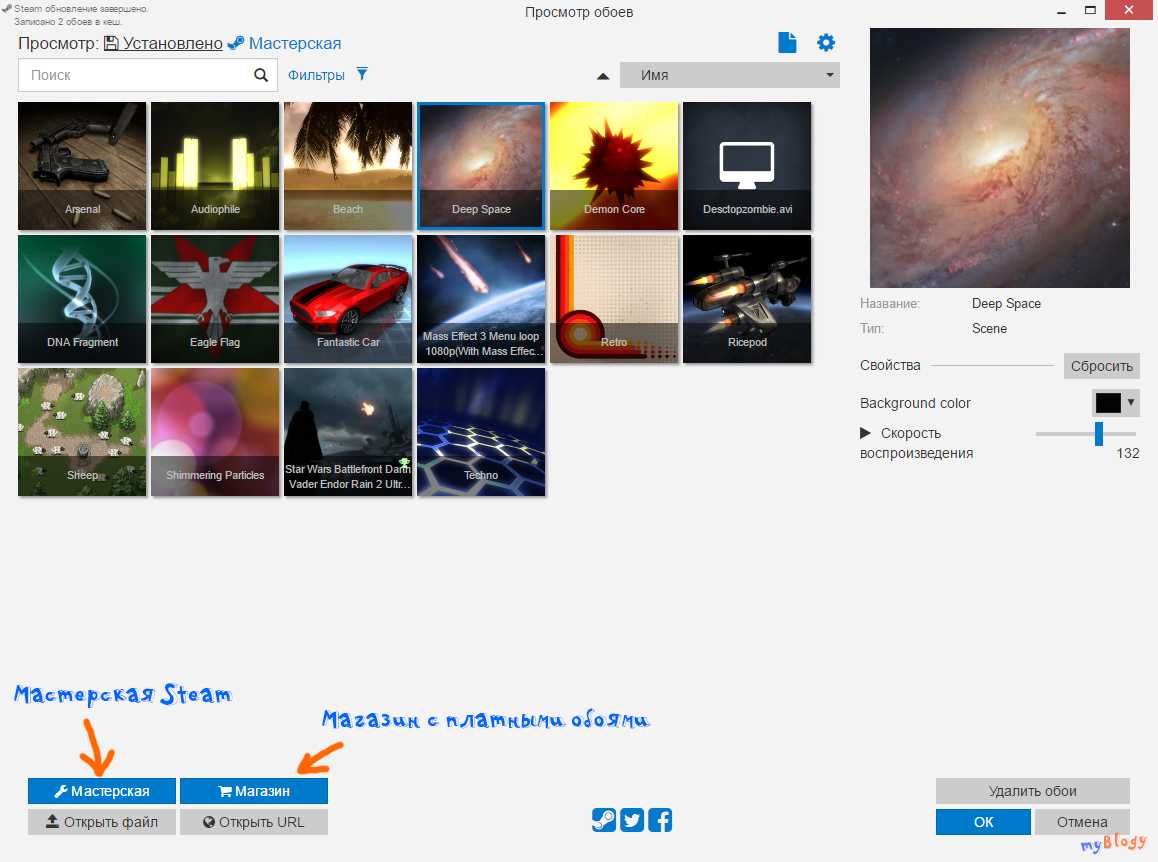Image resolution: width=1158 pixels, height=862 pixels.
Task: Click the Сбросить properties button
Action: point(1101,366)
